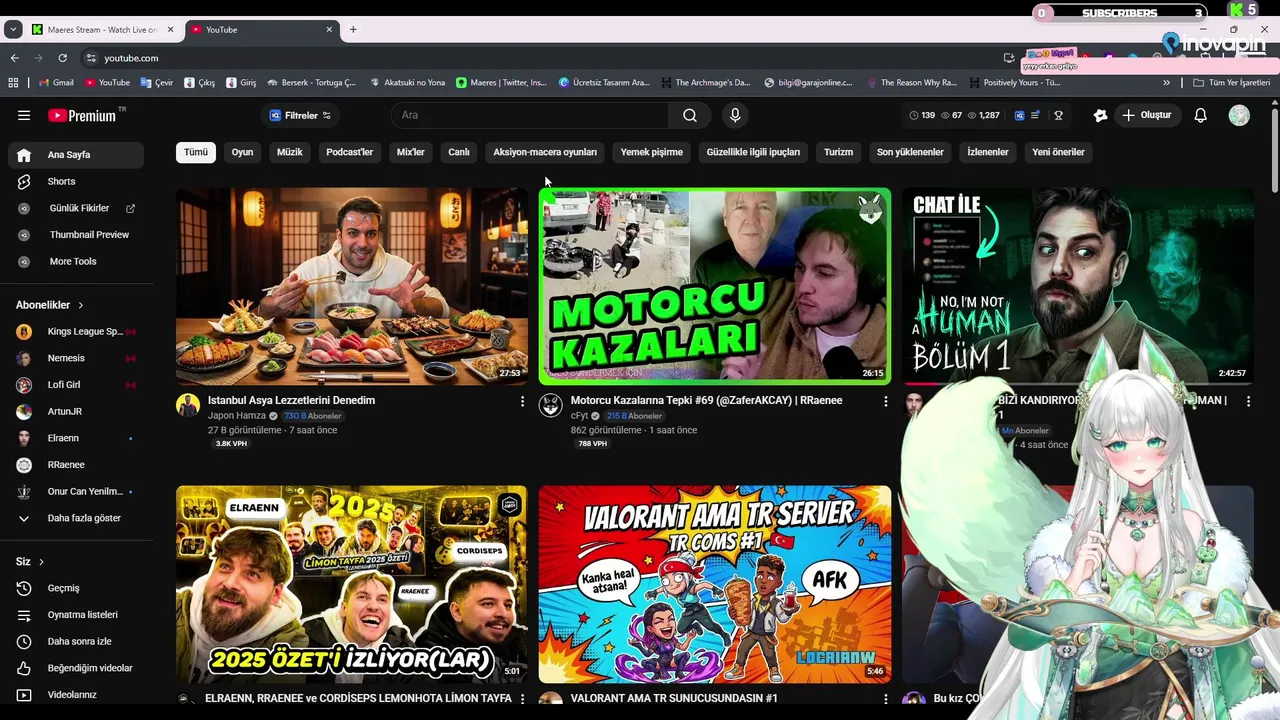Close the YouTube browser tab

coord(329,30)
